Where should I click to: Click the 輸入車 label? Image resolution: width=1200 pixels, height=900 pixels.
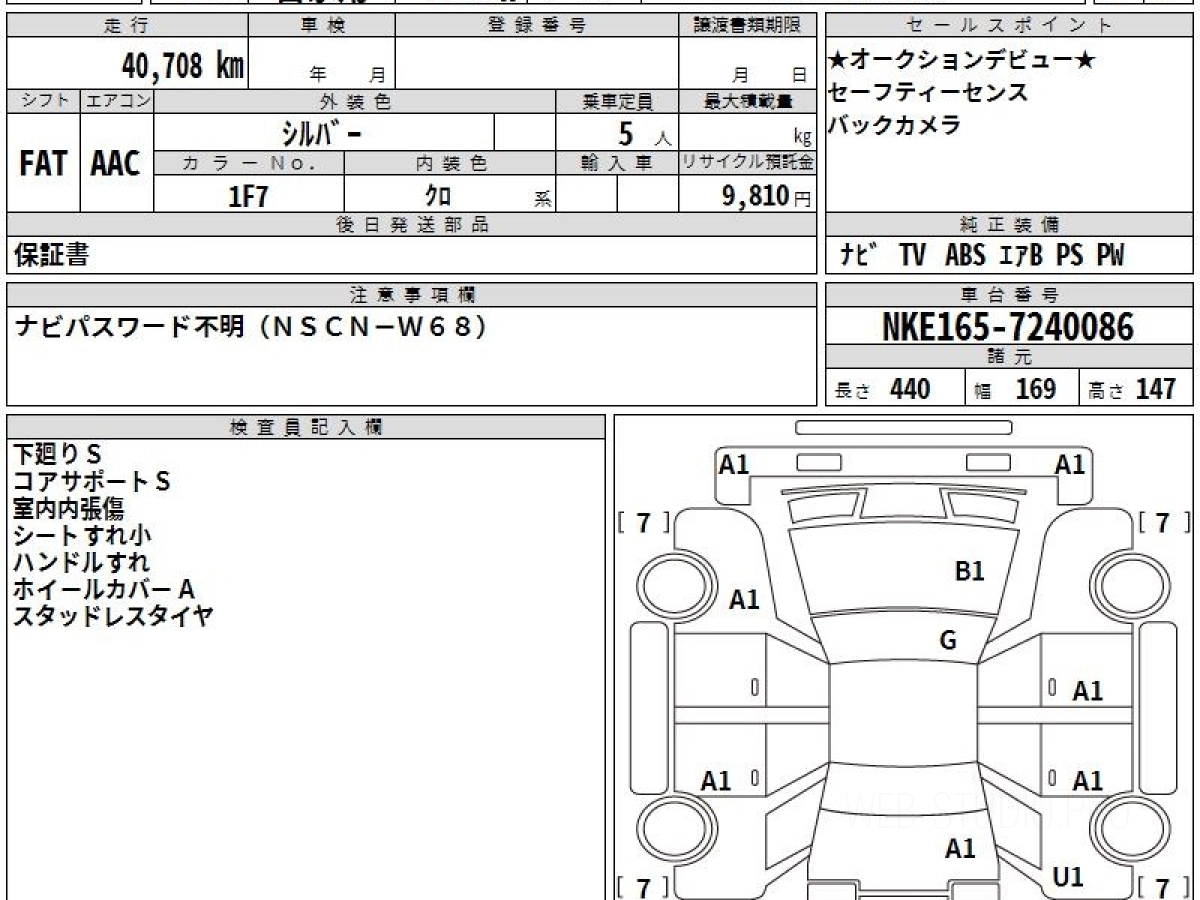click(617, 163)
